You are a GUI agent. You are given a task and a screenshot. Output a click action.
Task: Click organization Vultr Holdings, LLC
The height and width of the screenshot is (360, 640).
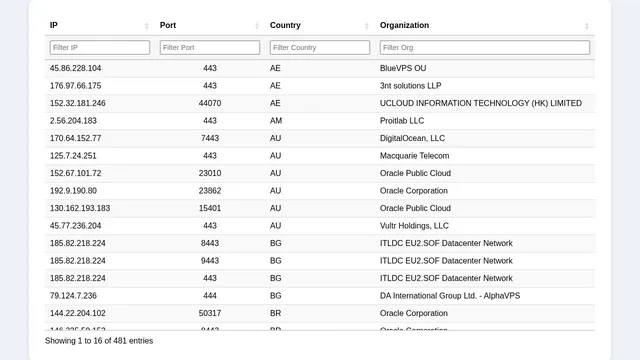coord(414,226)
